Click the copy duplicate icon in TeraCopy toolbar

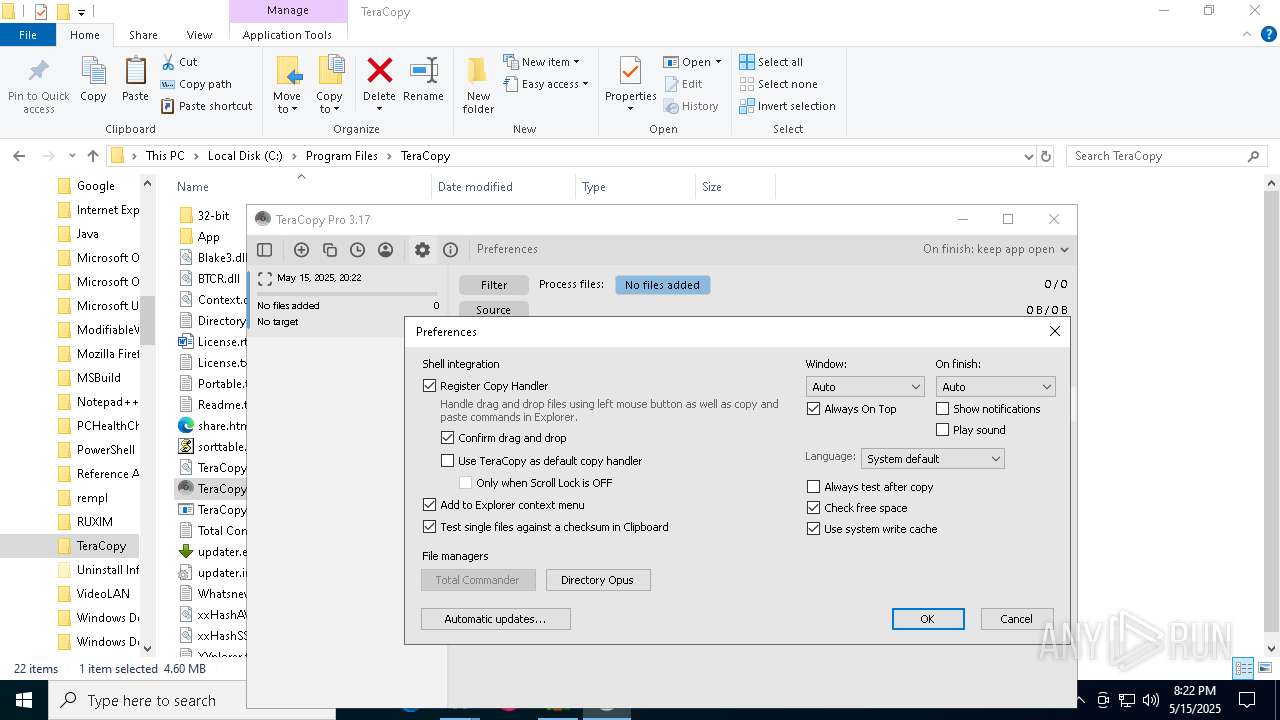tap(329, 250)
